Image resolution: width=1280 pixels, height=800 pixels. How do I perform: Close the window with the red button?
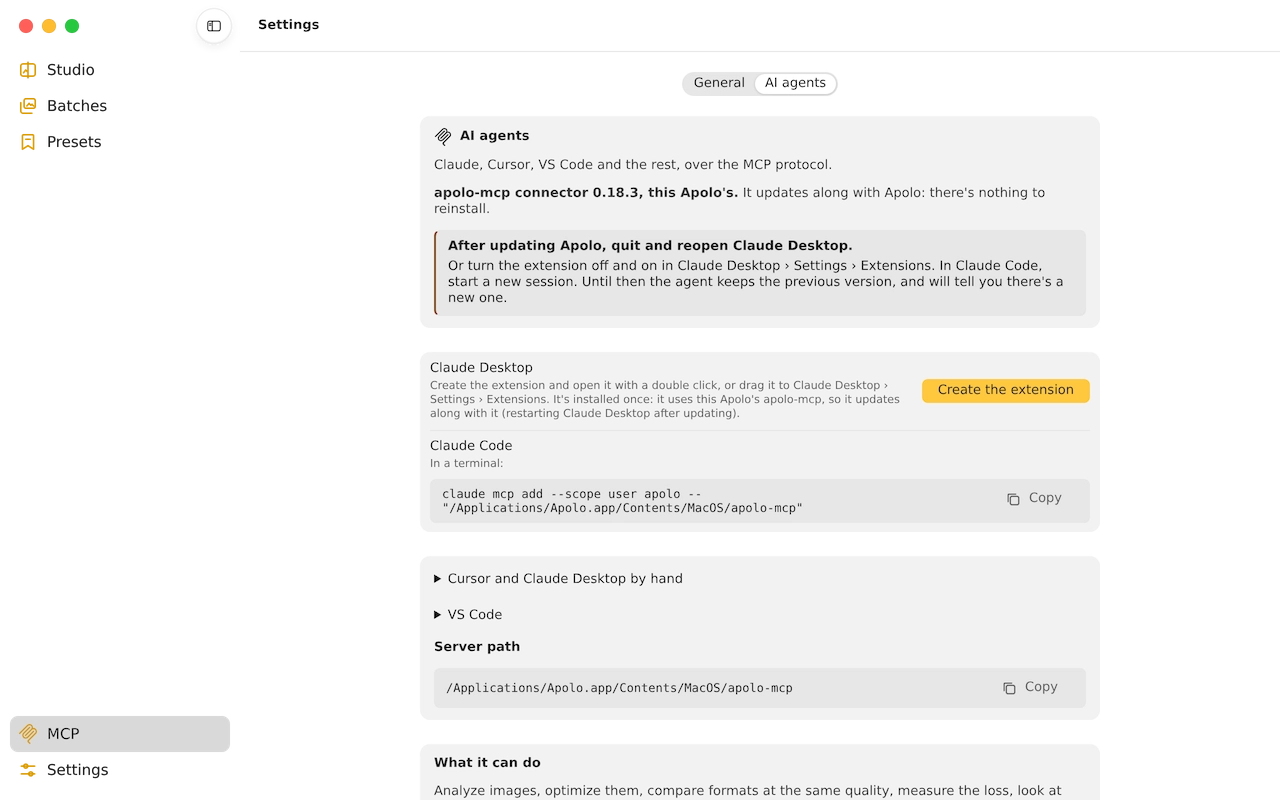pyautogui.click(x=26, y=26)
